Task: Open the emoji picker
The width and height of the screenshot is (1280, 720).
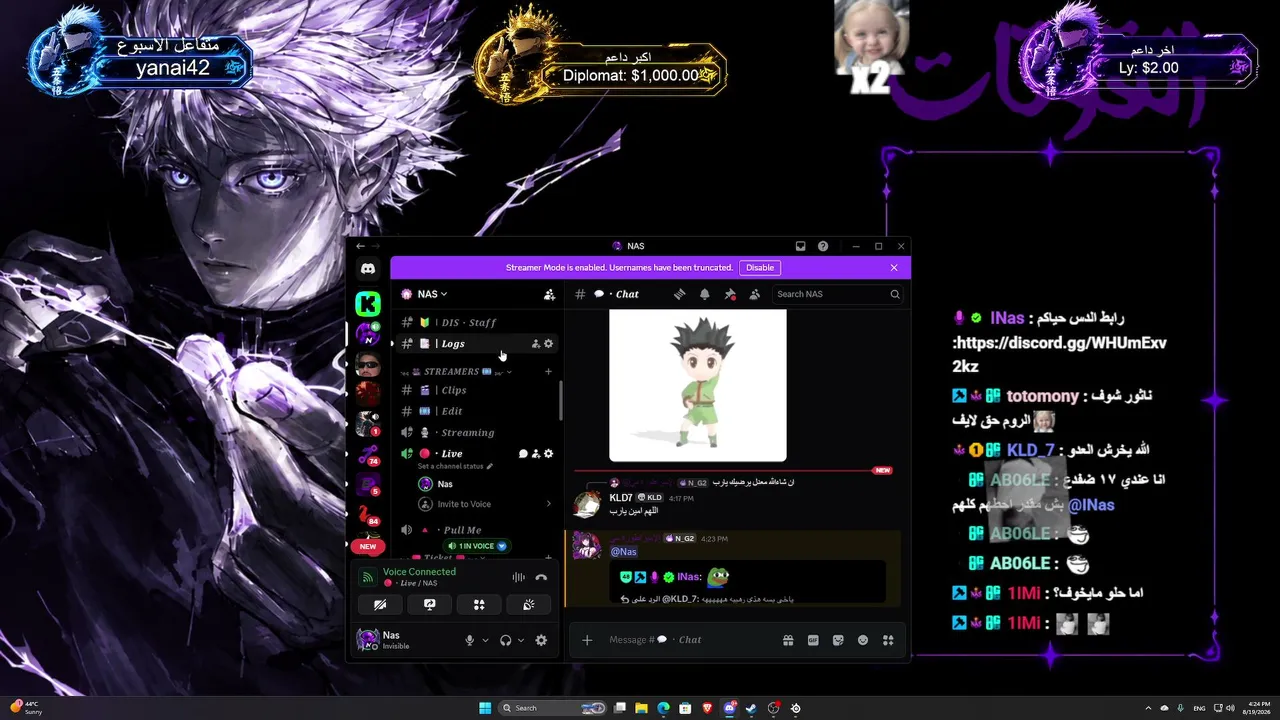Action: (x=863, y=640)
